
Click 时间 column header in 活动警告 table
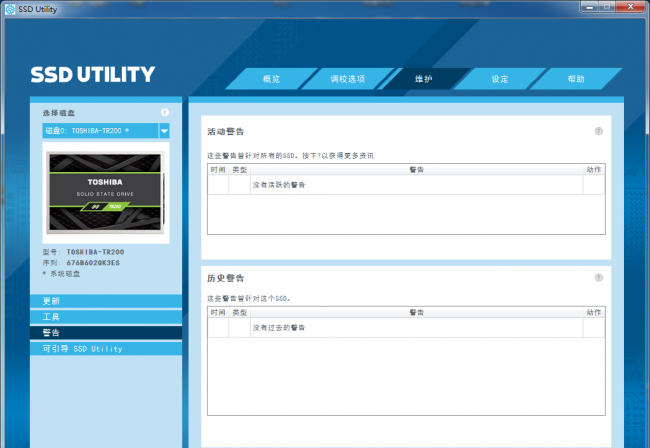pyautogui.click(x=218, y=170)
